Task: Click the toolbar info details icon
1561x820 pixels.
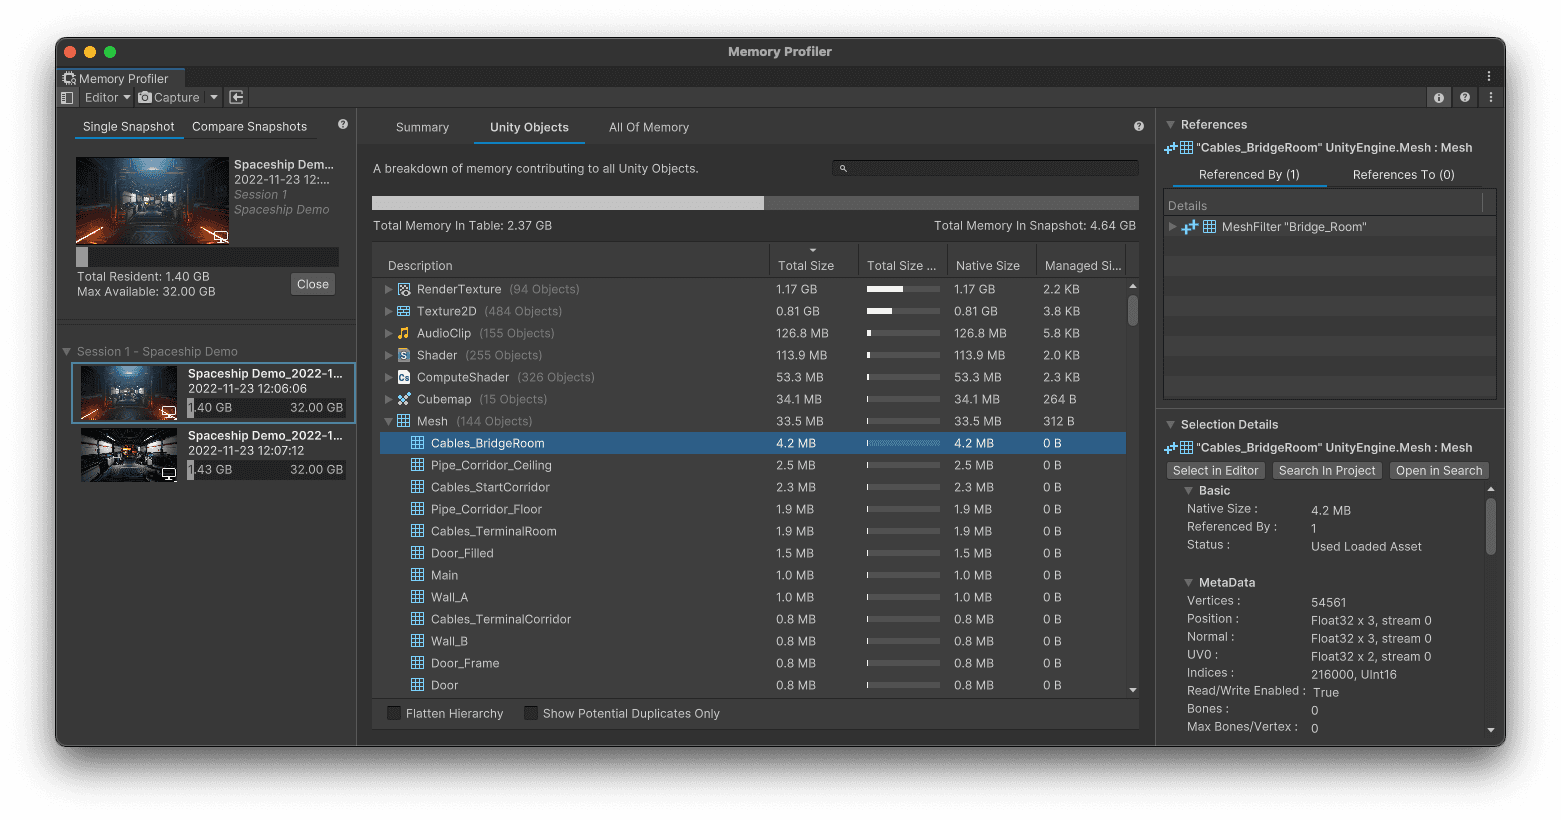Action: pos(1439,97)
